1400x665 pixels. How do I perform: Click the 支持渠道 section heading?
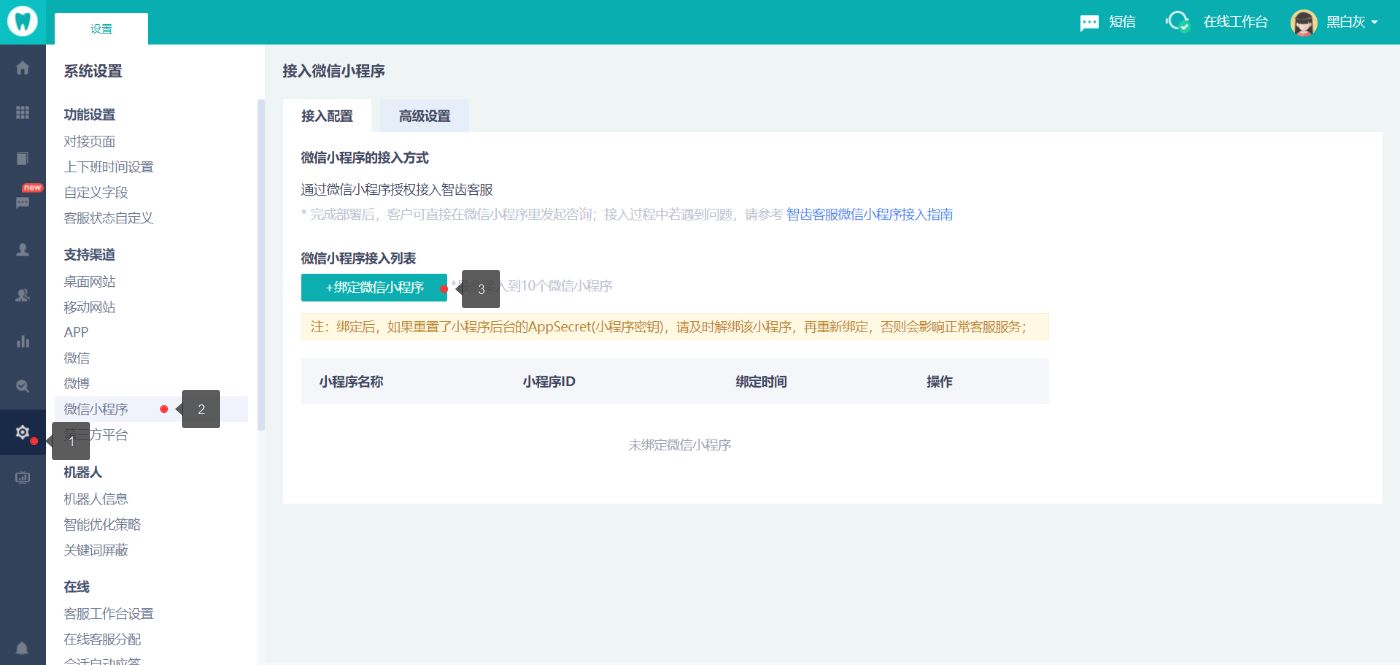pos(90,255)
